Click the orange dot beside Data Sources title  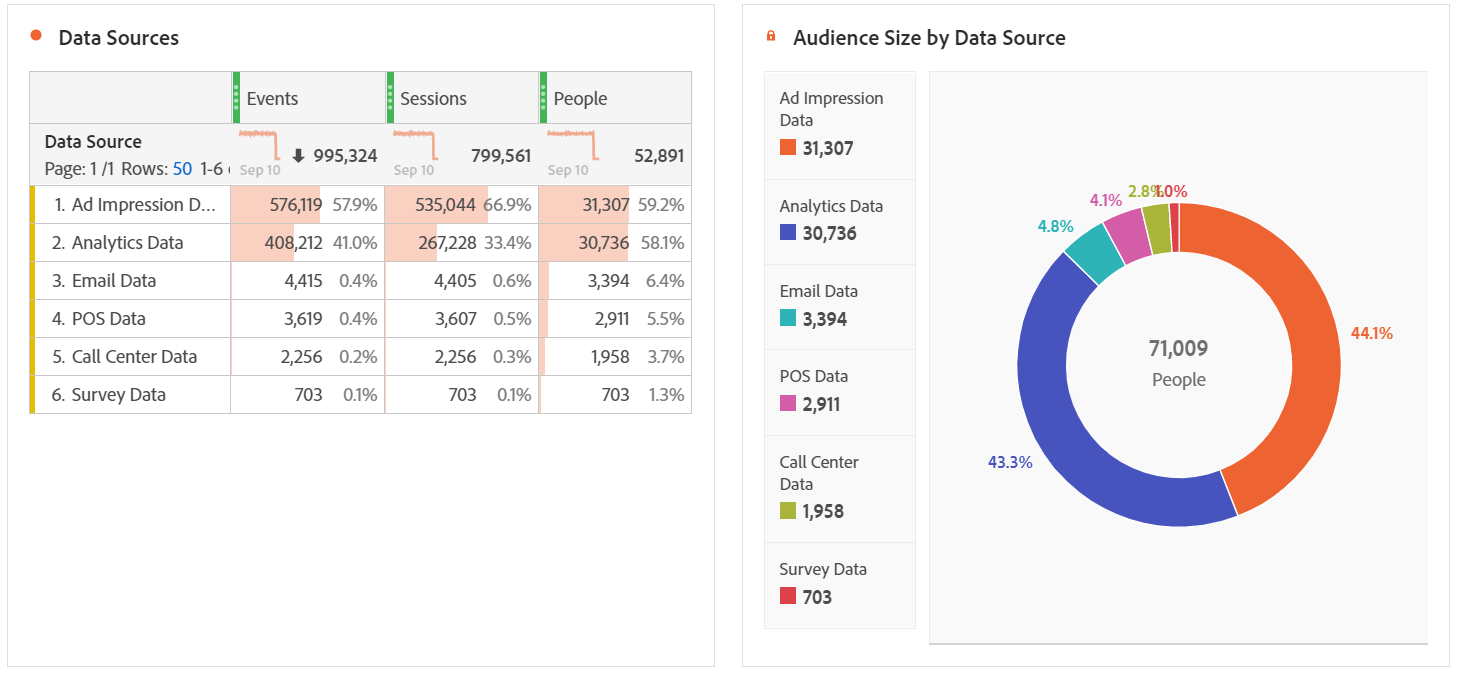tap(36, 36)
